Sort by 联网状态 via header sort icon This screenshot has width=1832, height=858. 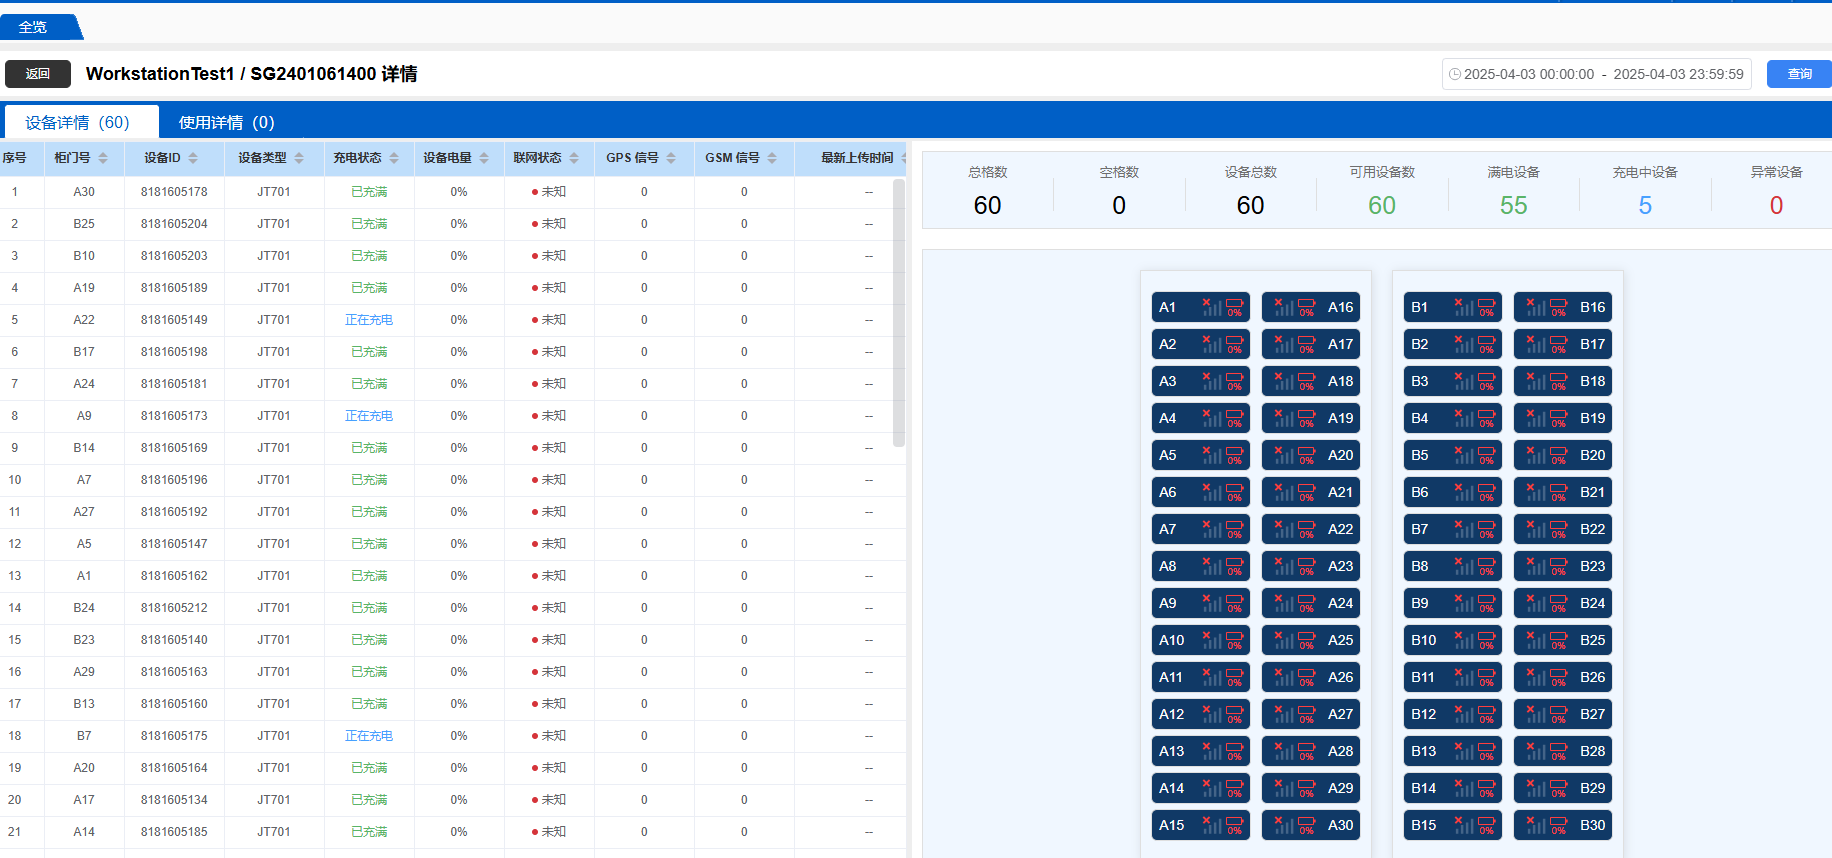click(x=574, y=158)
